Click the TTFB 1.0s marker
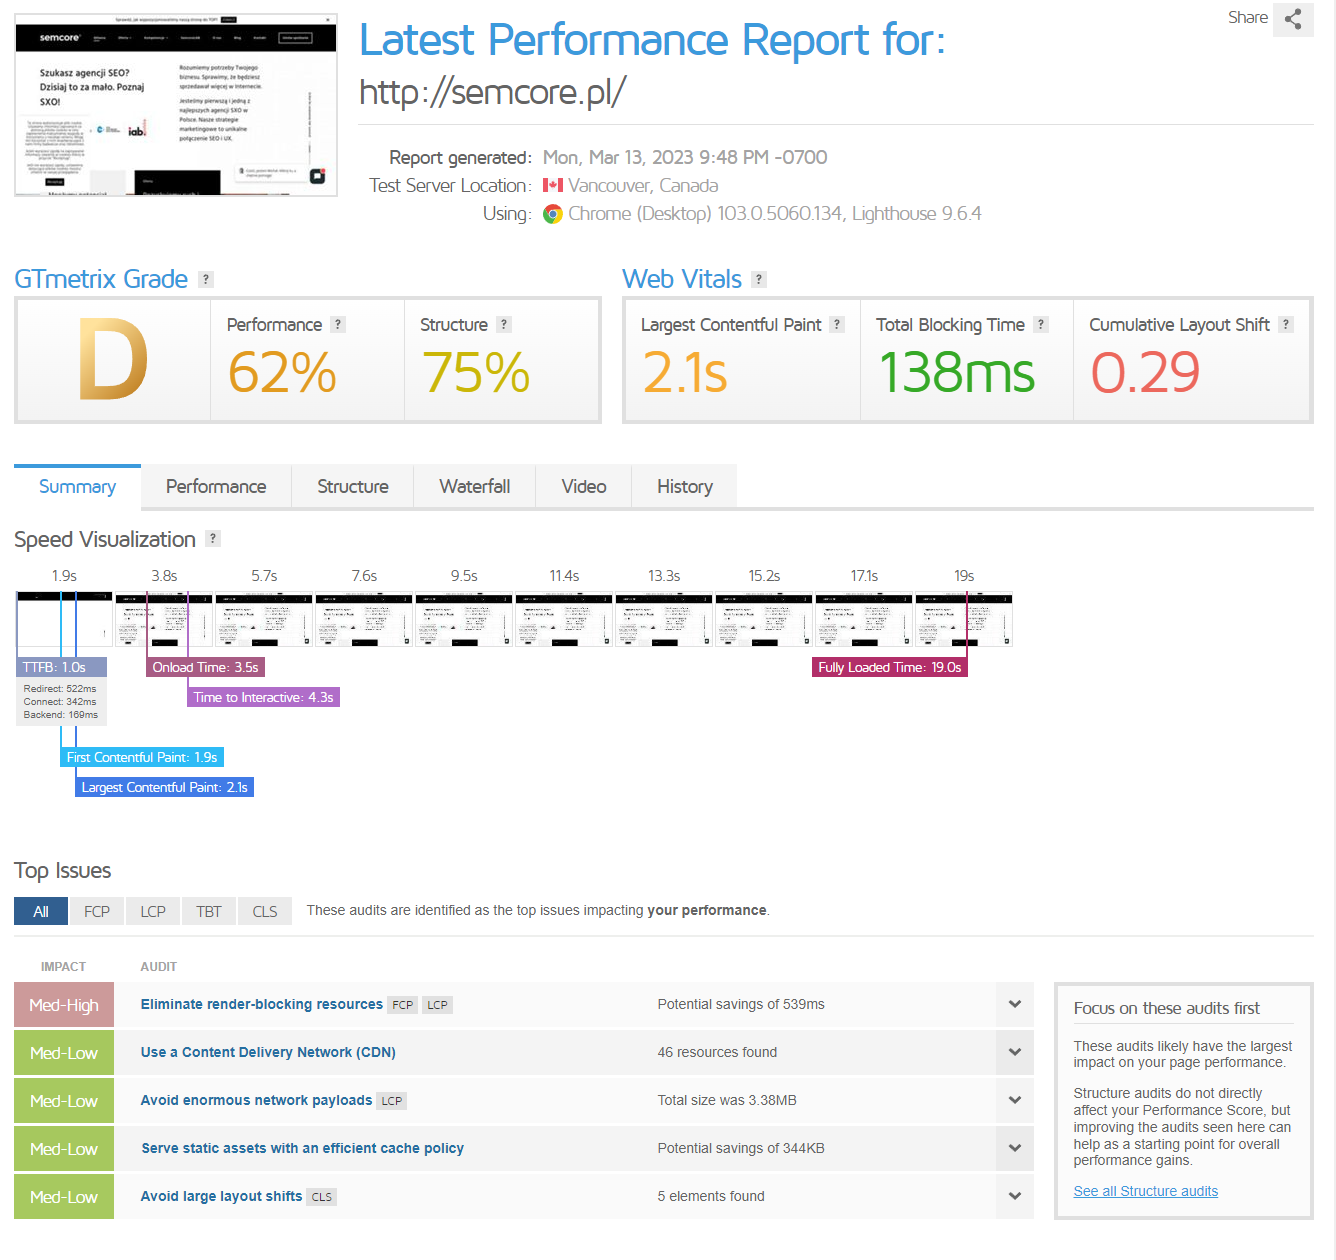 point(61,668)
